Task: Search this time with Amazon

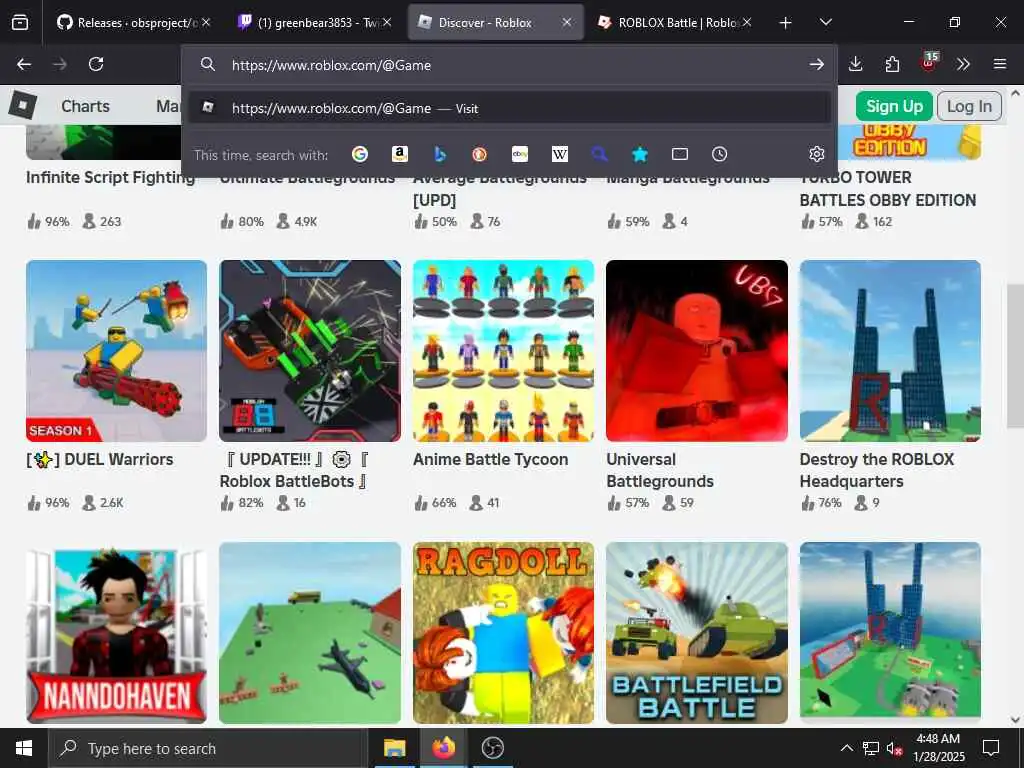Action: click(400, 154)
